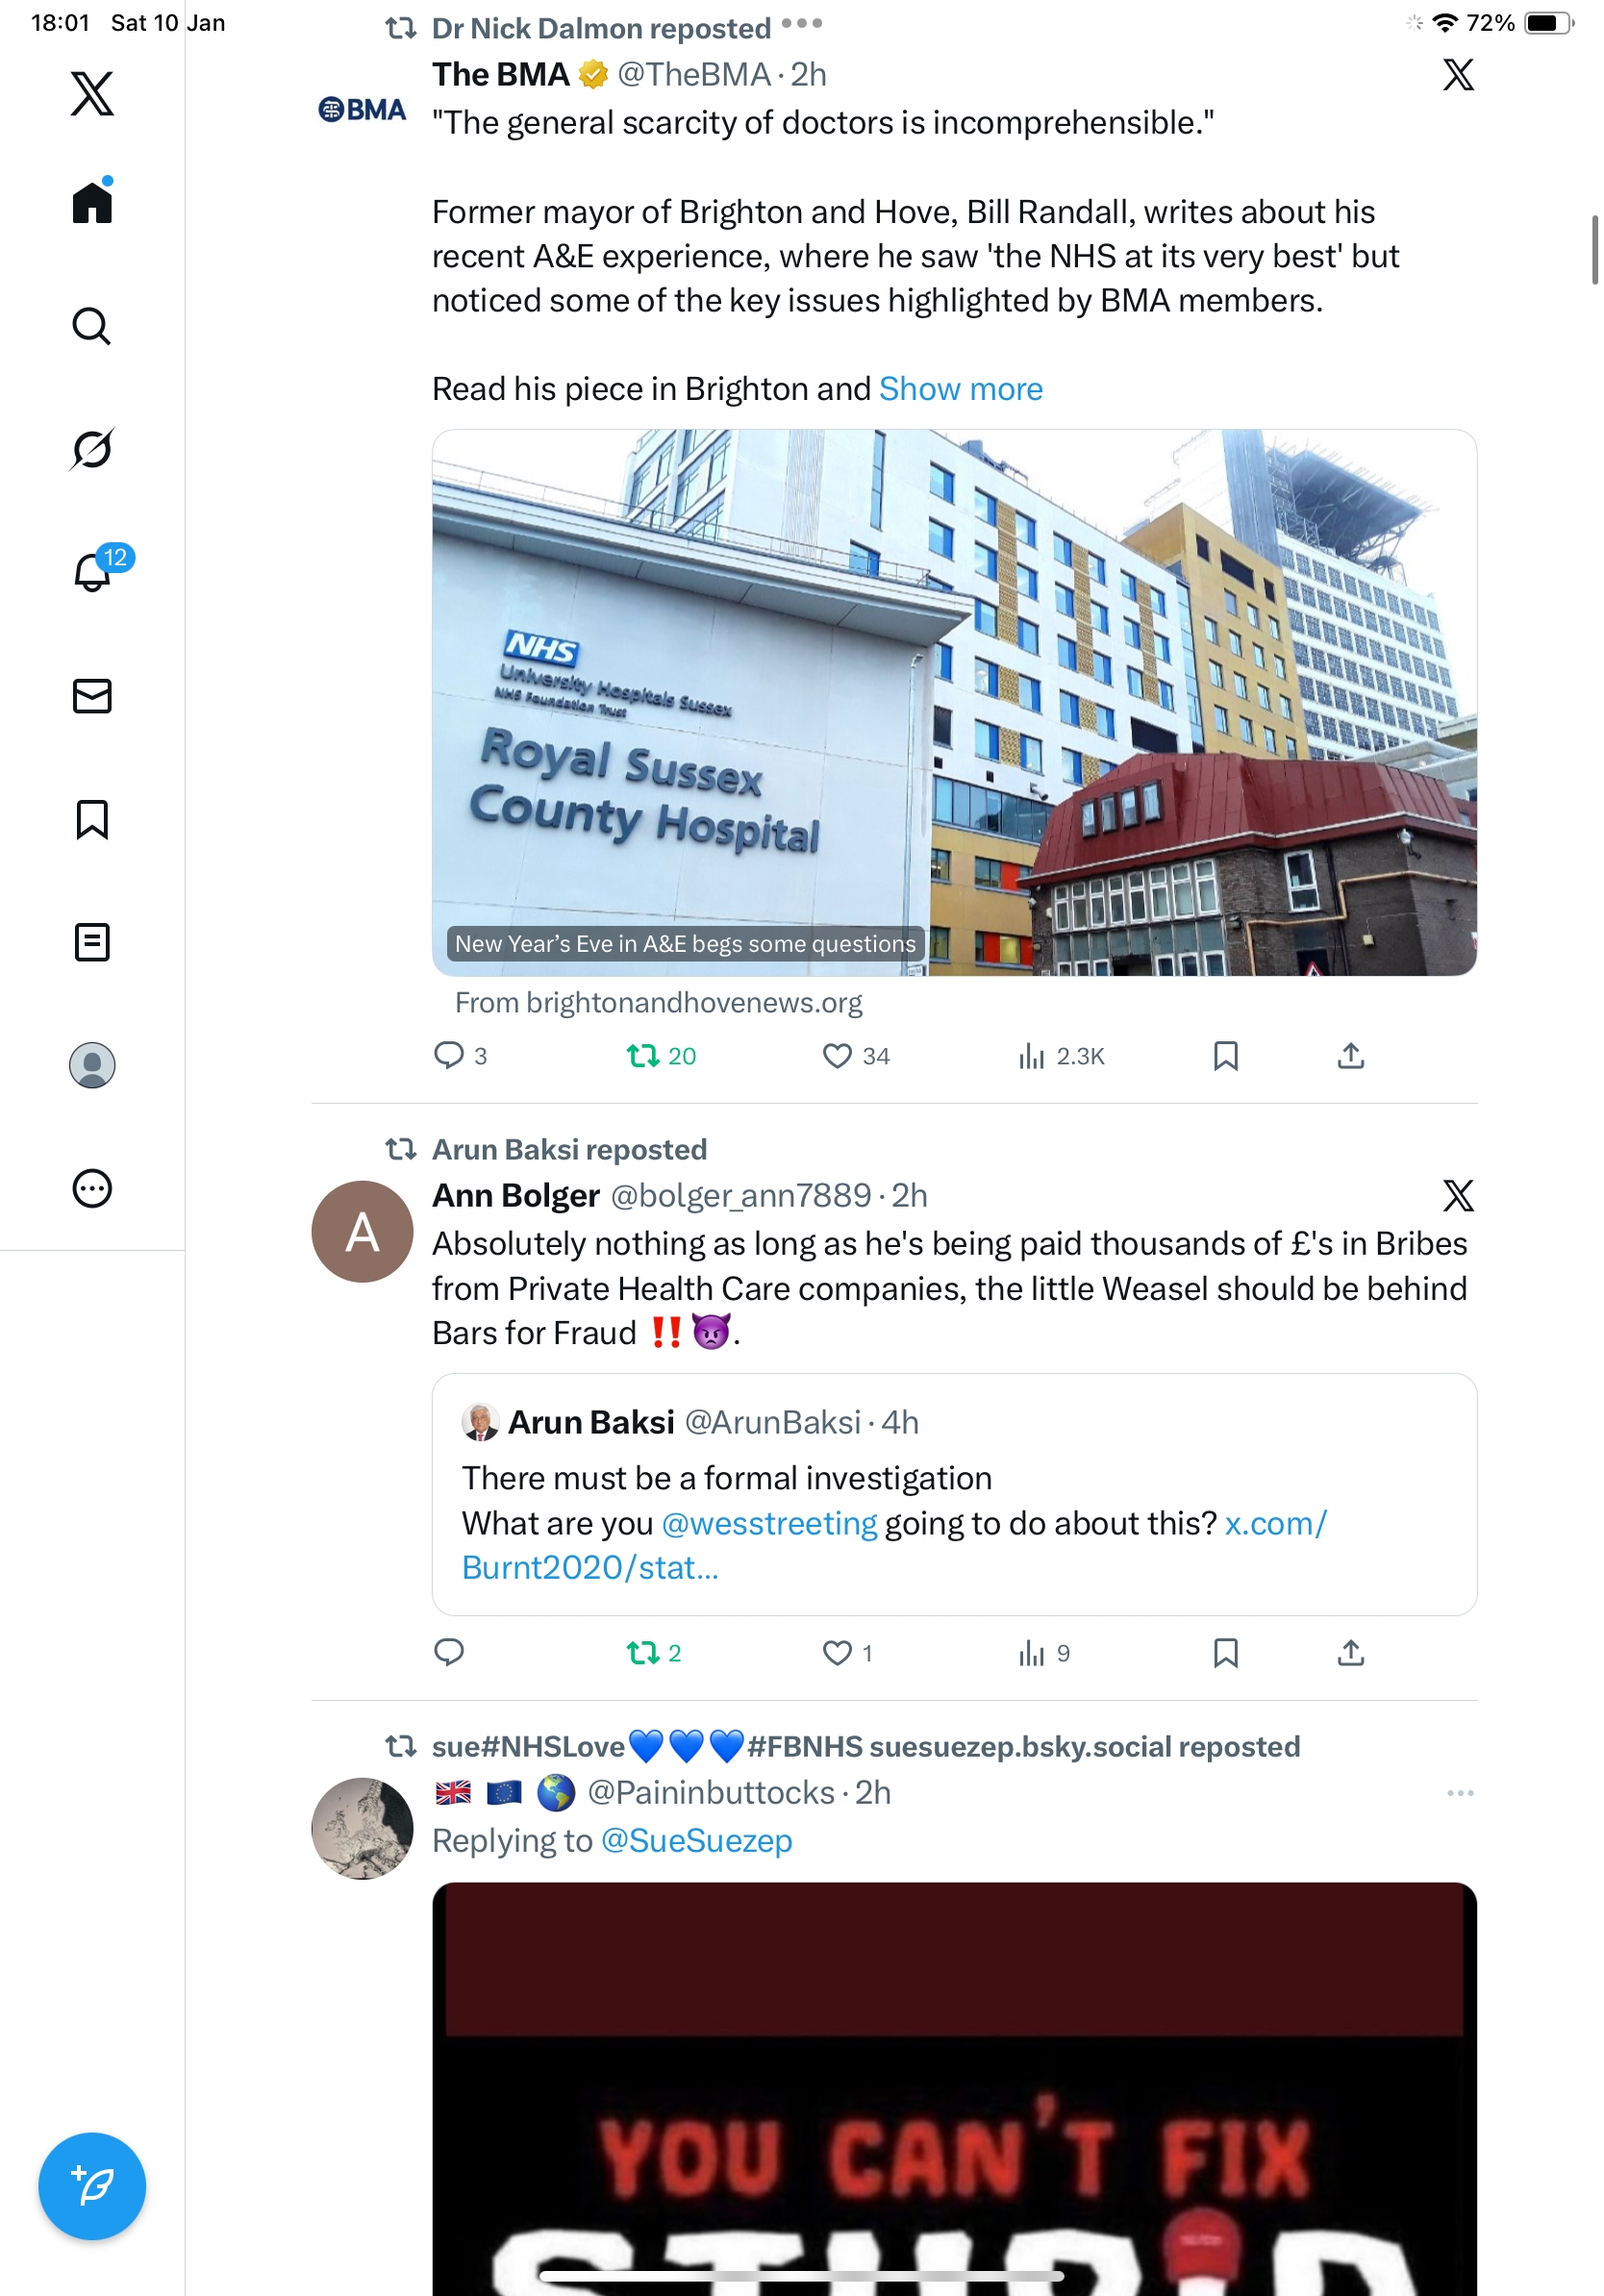This screenshot has height=2296, width=1604.
Task: Open Bookmarks in the sidebar
Action: [92, 819]
